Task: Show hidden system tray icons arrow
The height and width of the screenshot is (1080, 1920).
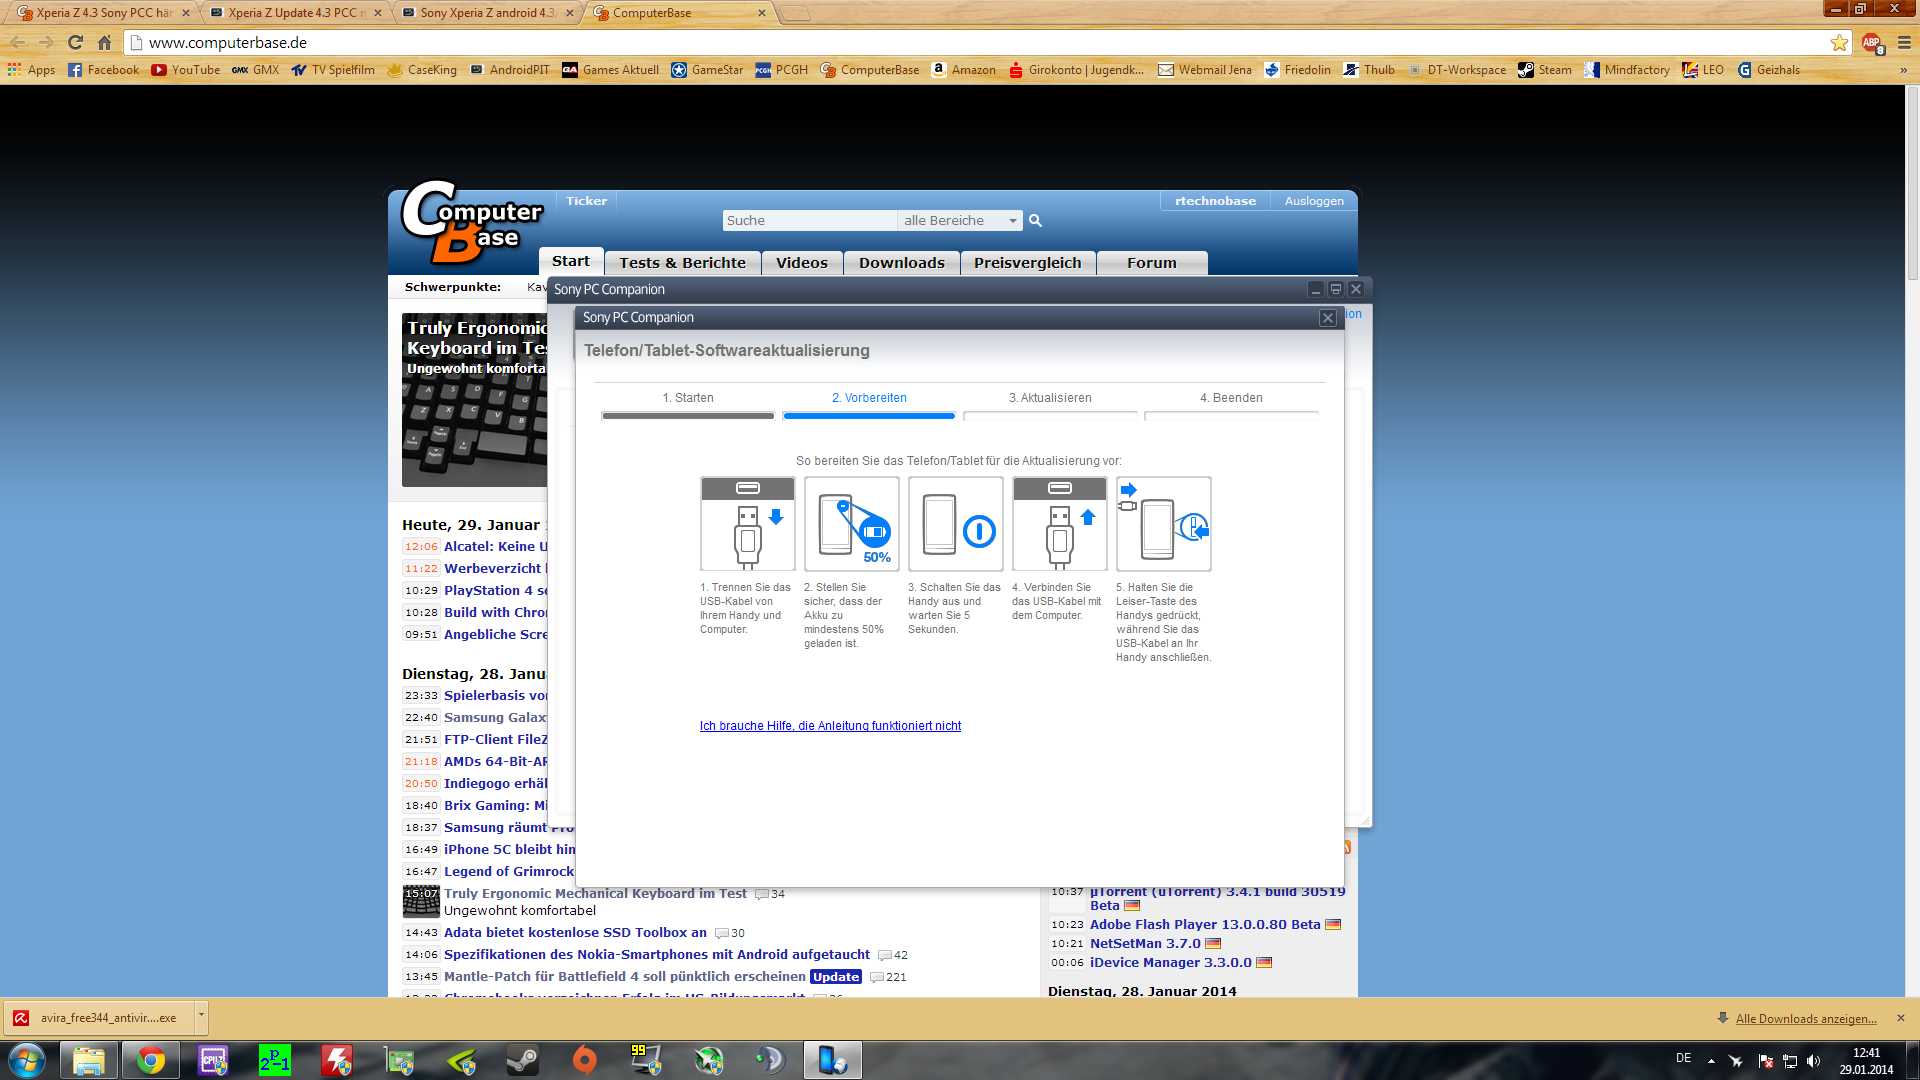Action: coord(1711,1060)
